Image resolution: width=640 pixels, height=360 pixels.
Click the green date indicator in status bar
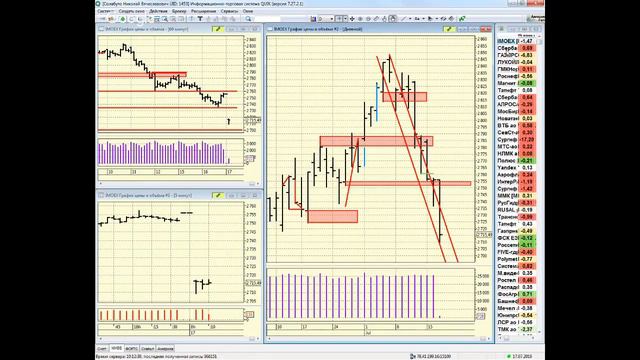pyautogui.click(x=509, y=356)
